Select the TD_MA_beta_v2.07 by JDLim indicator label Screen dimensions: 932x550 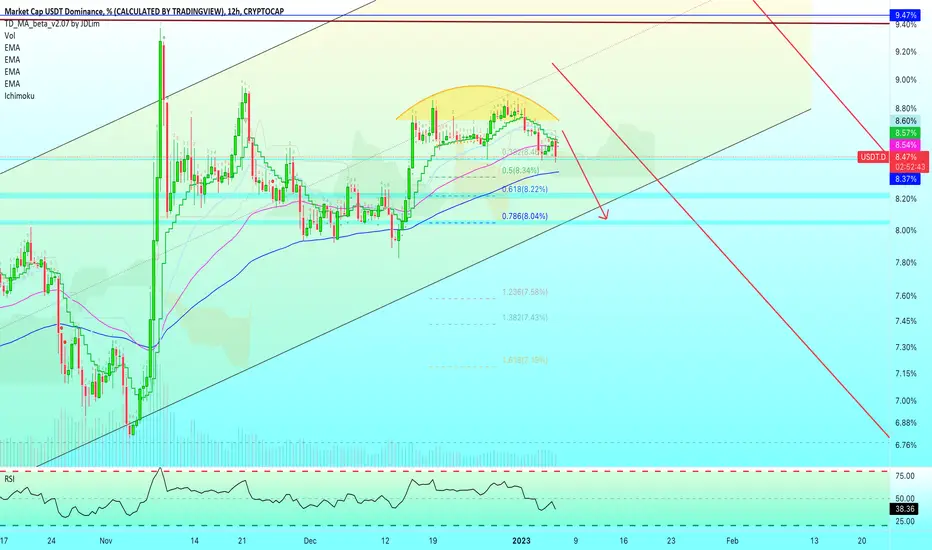coord(52,24)
